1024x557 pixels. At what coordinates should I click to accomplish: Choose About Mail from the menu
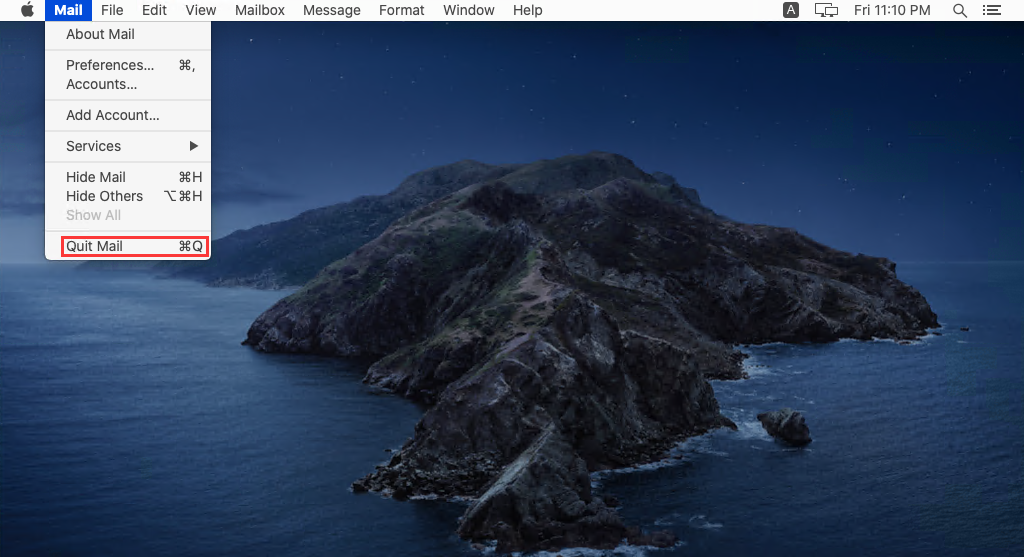point(100,34)
